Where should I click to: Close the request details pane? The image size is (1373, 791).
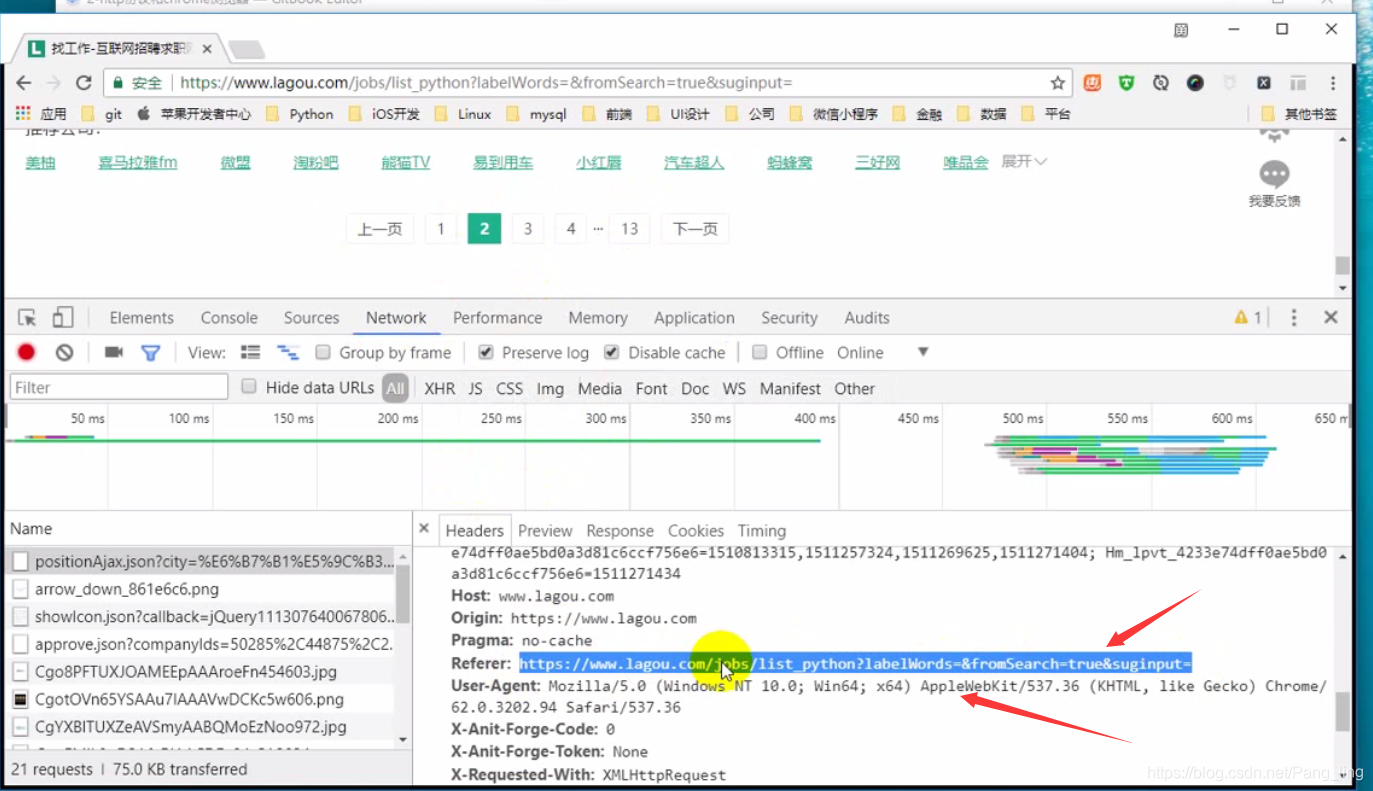(x=424, y=529)
